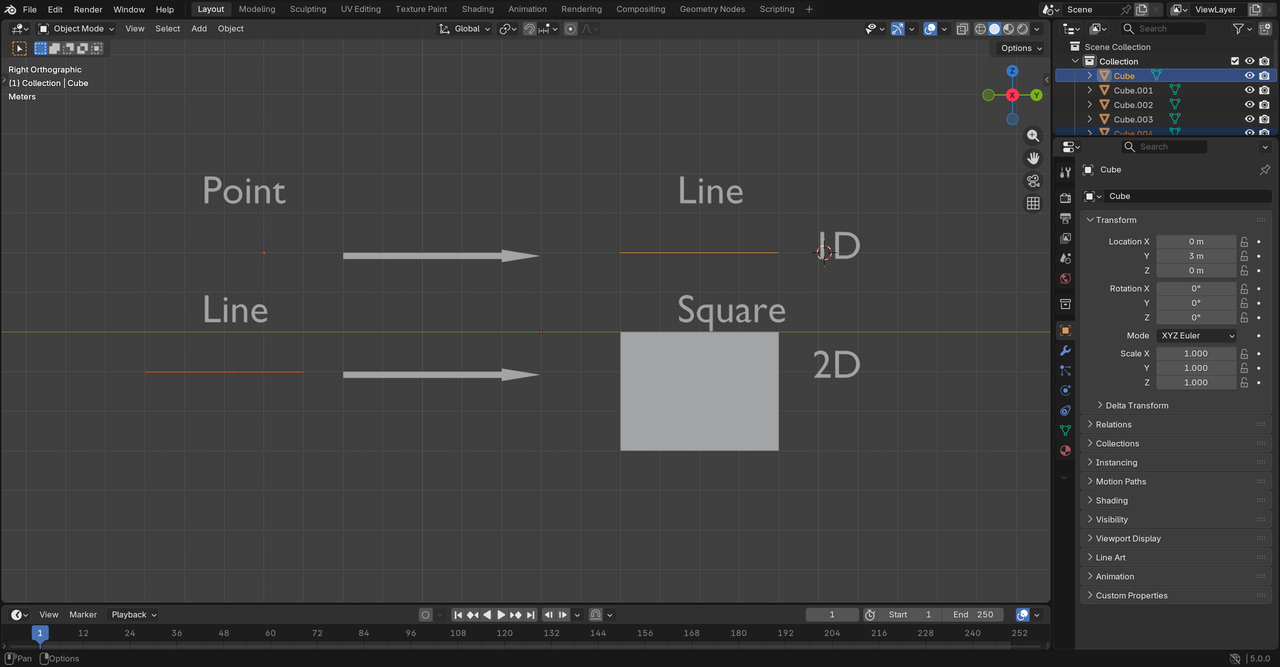Open the Material properties tab
The height and width of the screenshot is (667, 1280).
pyautogui.click(x=1065, y=450)
